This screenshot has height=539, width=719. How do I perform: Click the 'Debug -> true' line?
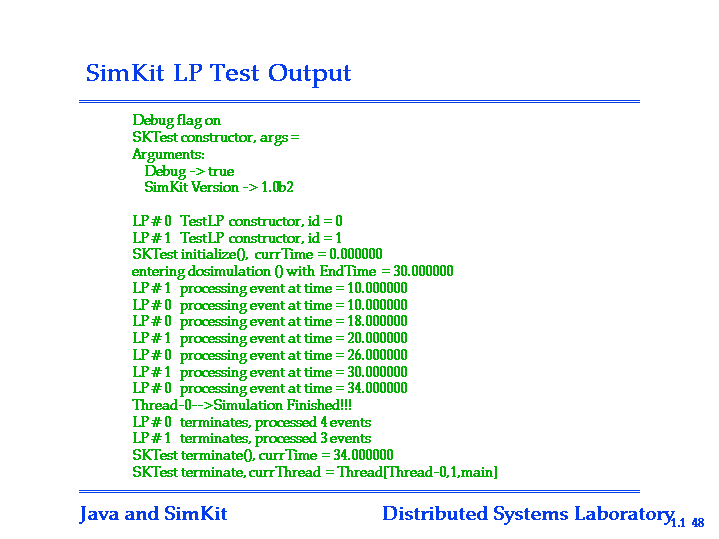click(x=189, y=171)
